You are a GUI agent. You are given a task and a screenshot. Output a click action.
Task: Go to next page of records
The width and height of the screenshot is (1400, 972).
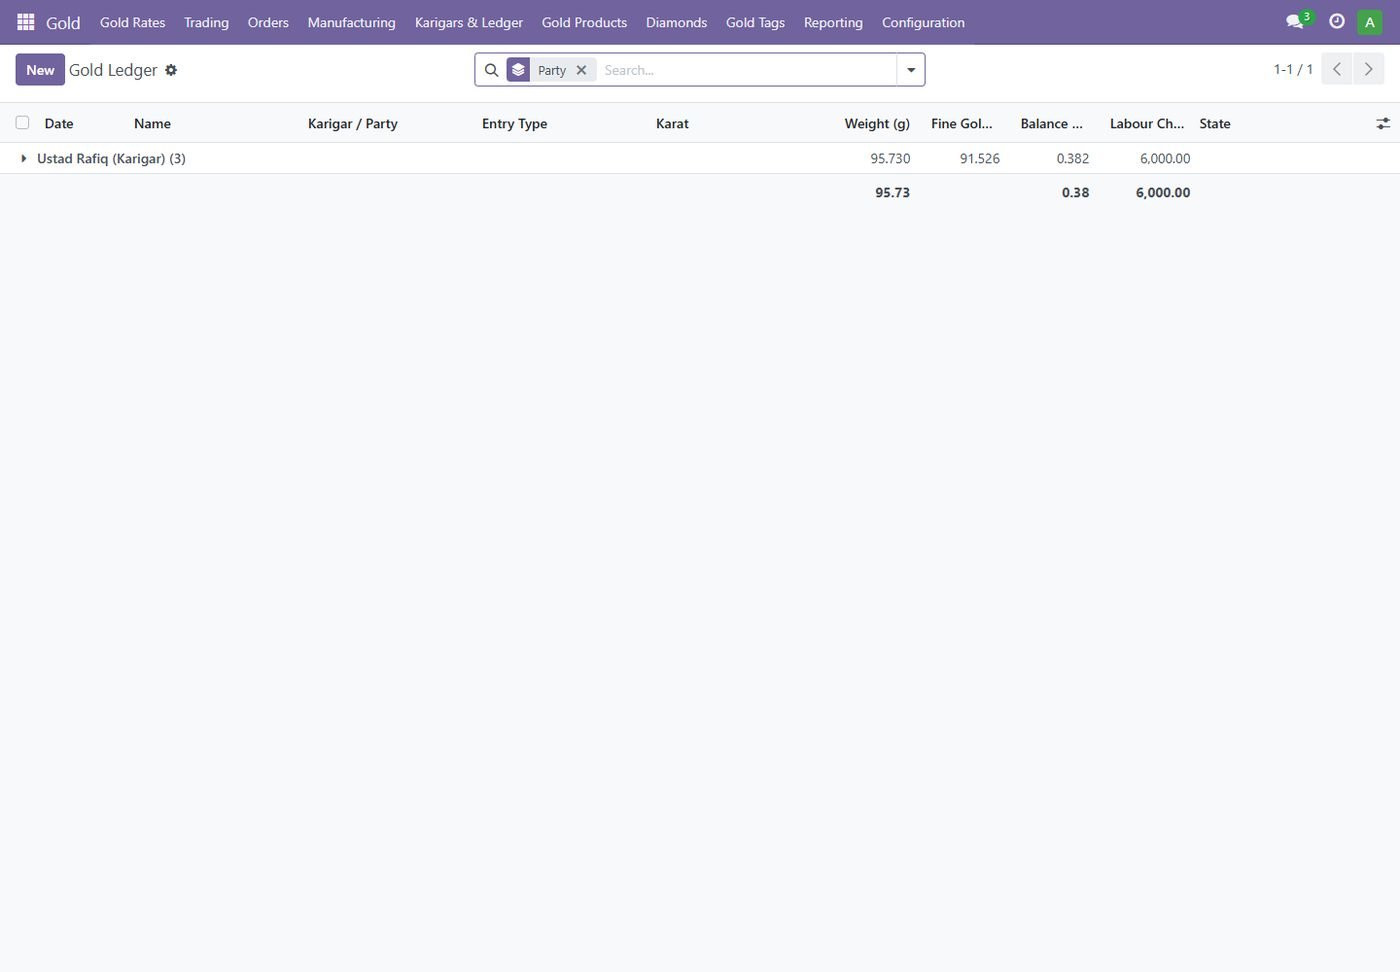point(1369,69)
